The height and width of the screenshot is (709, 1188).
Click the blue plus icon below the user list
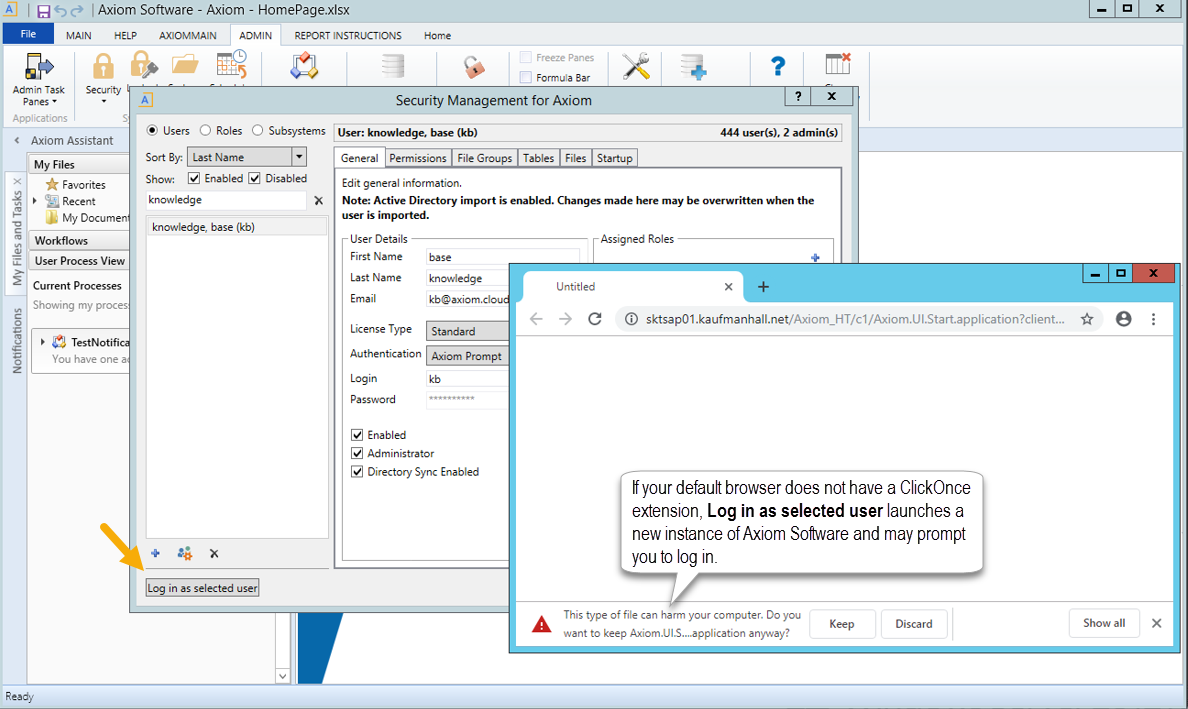pyautogui.click(x=155, y=554)
